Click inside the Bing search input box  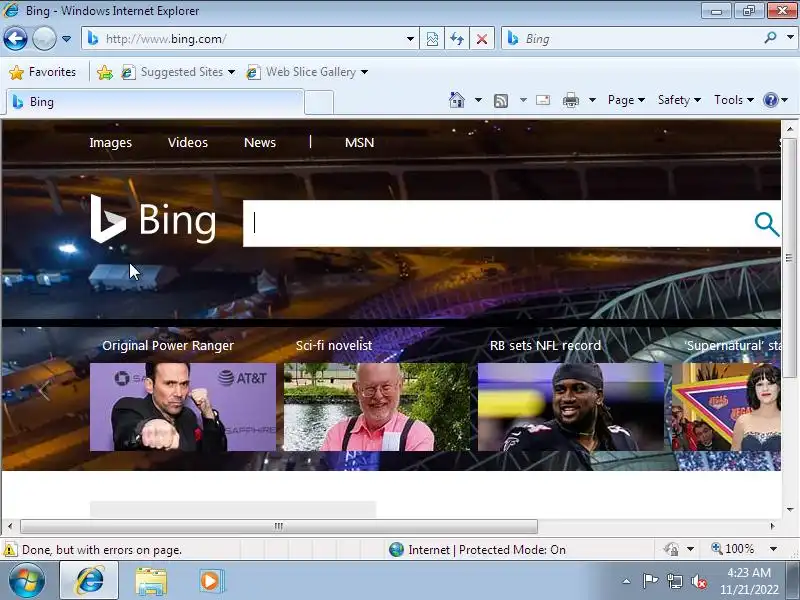click(495, 223)
